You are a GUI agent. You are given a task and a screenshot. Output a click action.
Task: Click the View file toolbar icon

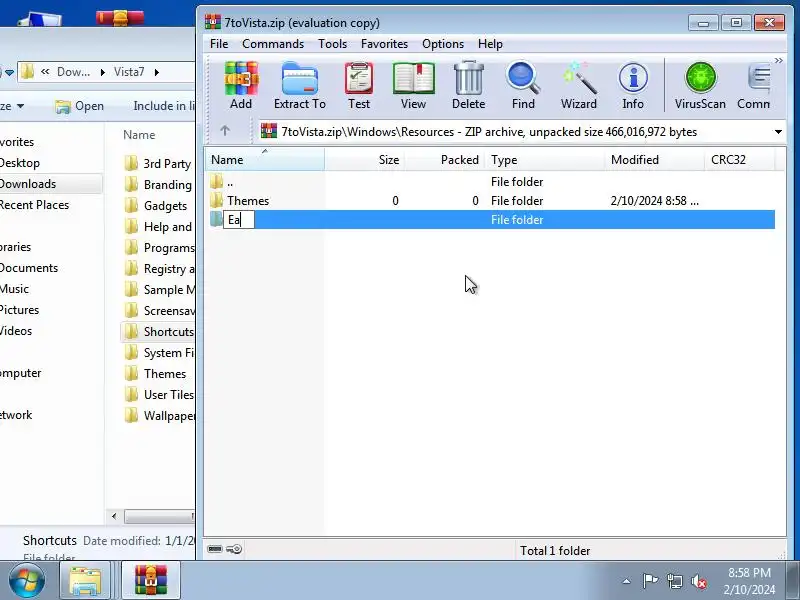[413, 86]
